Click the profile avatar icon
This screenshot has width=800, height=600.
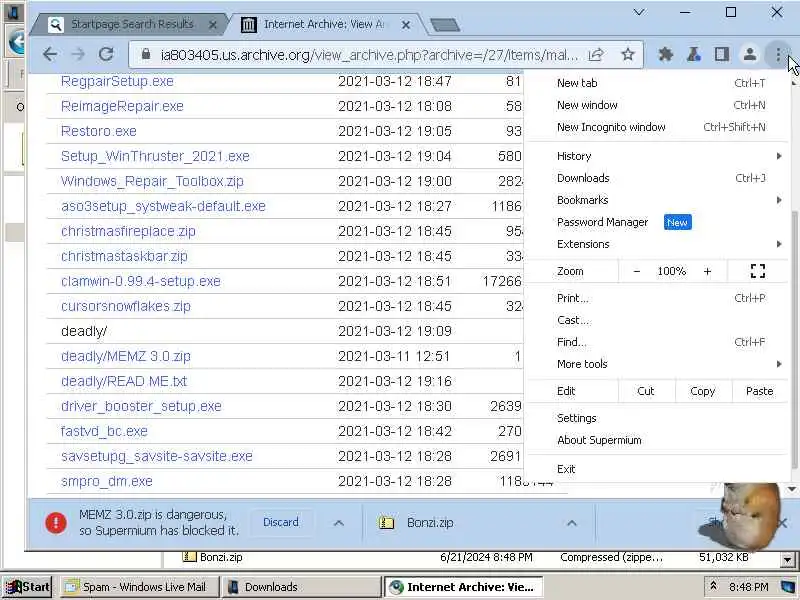(x=749, y=54)
